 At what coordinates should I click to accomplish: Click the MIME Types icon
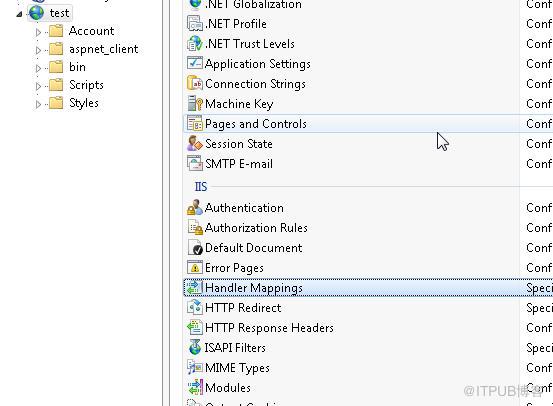pyautogui.click(x=195, y=368)
